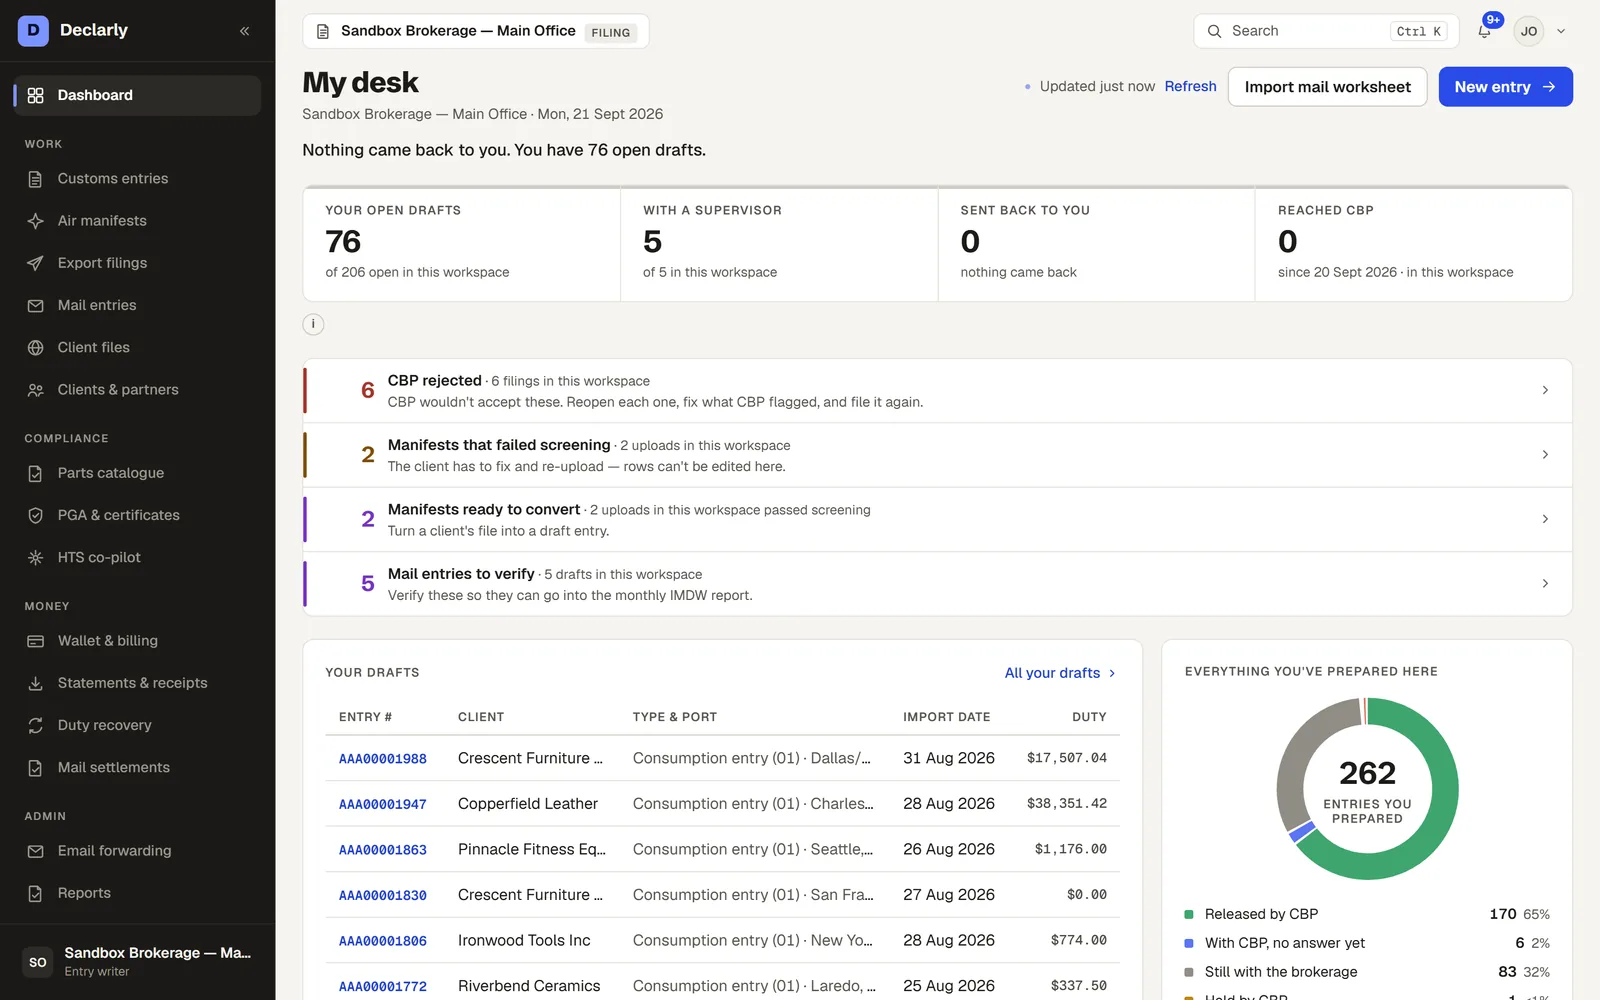Open All your drafts link
The width and height of the screenshot is (1600, 1000).
coord(1060,673)
